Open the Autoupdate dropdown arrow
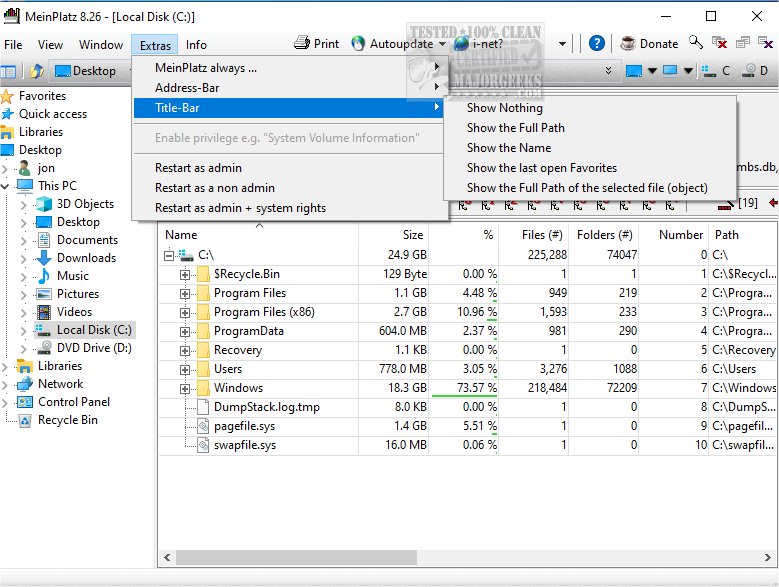The width and height of the screenshot is (779, 587). click(442, 44)
